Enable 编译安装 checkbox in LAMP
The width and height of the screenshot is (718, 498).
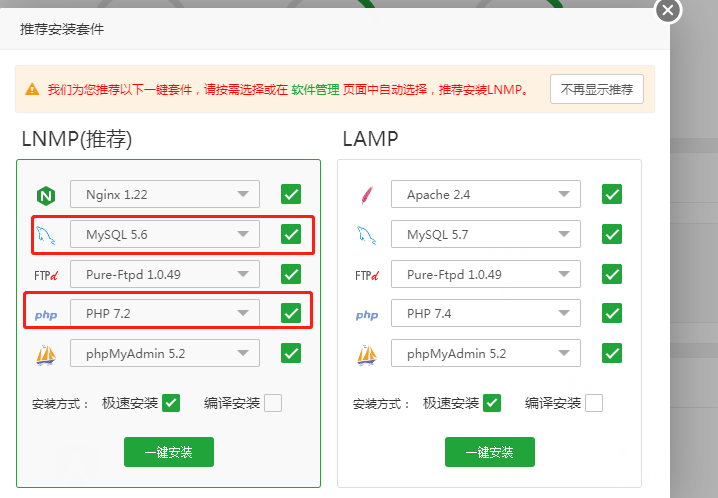coord(594,403)
